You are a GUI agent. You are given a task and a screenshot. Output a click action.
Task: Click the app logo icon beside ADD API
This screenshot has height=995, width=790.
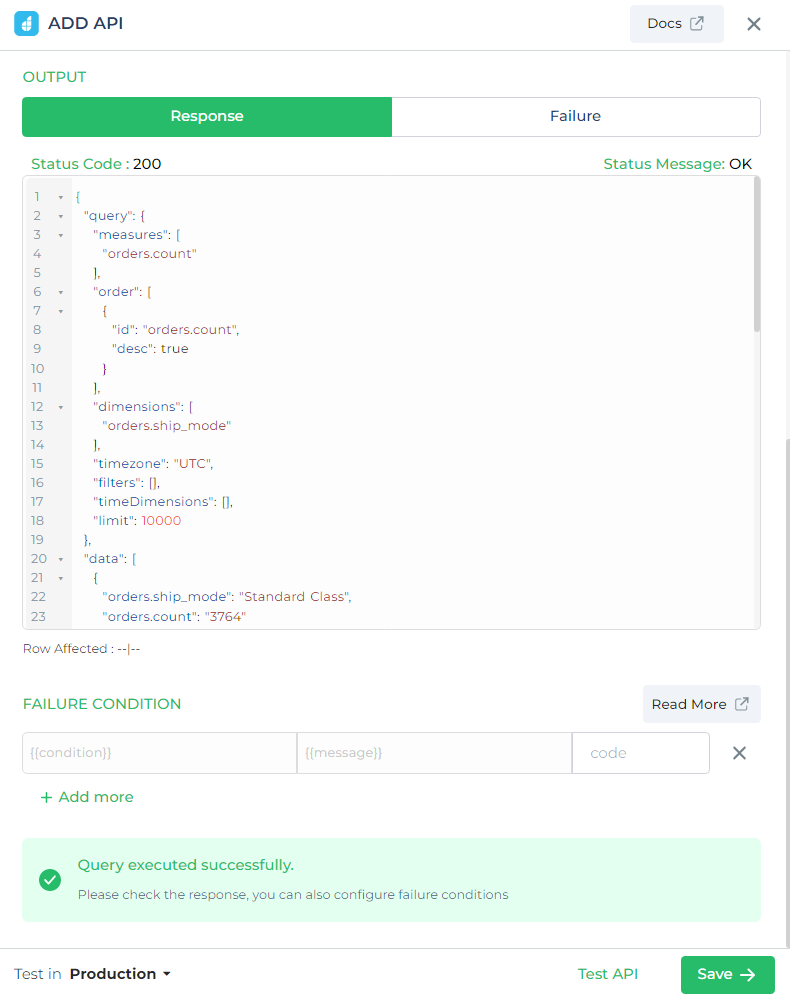coord(26,24)
